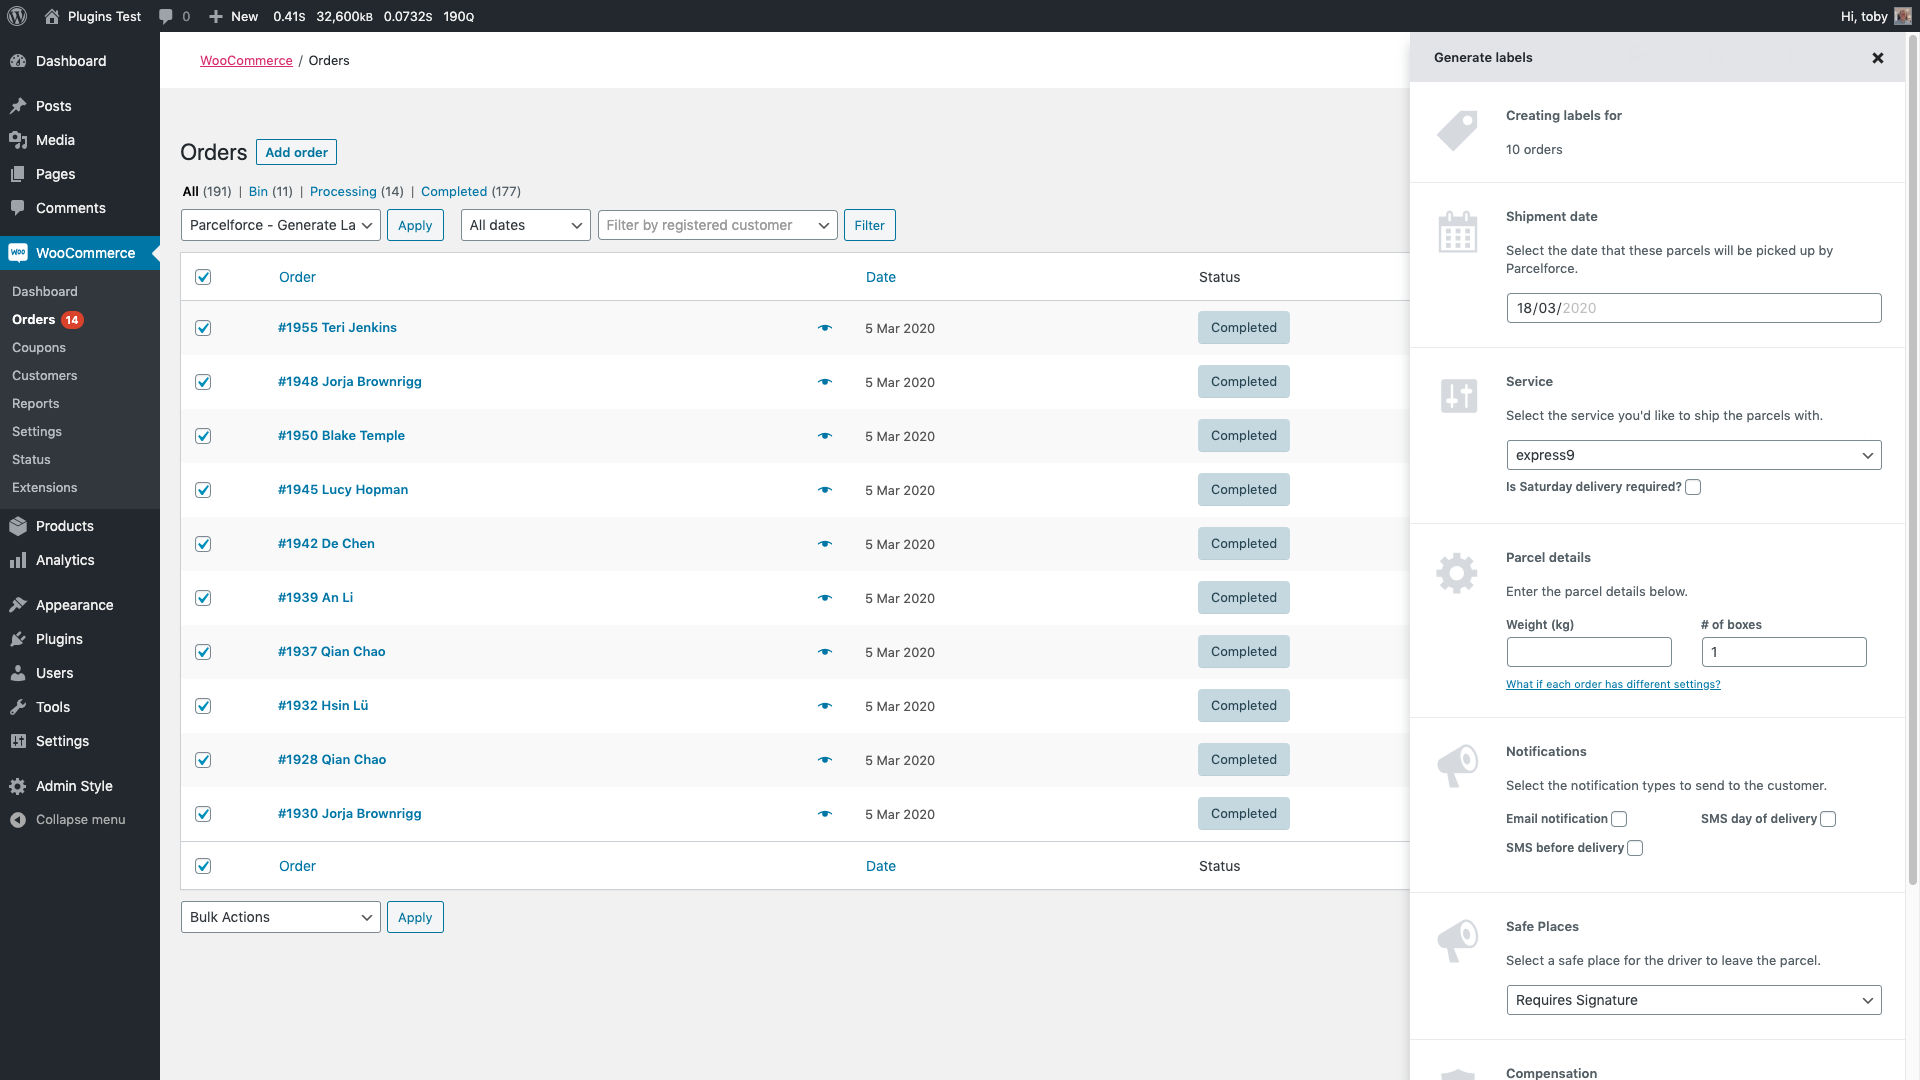Filter orders by Completed status link
This screenshot has height=1080, width=1920.
[x=454, y=191]
